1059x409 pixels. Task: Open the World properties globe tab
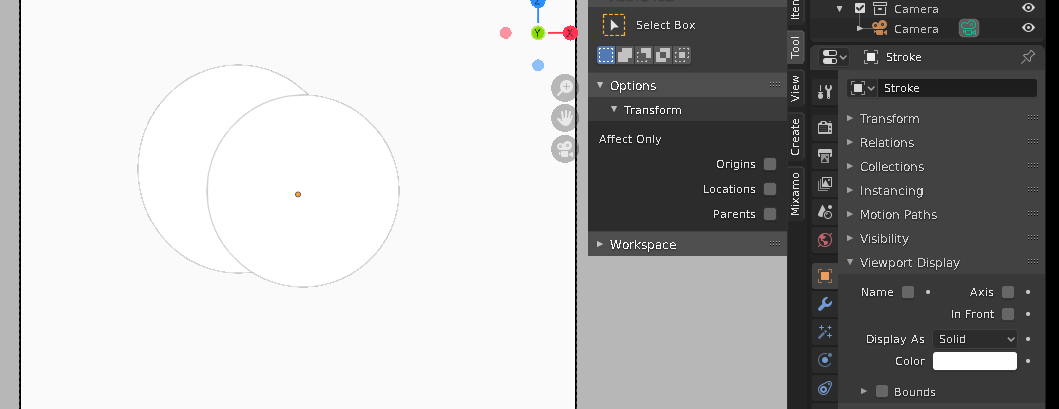825,240
